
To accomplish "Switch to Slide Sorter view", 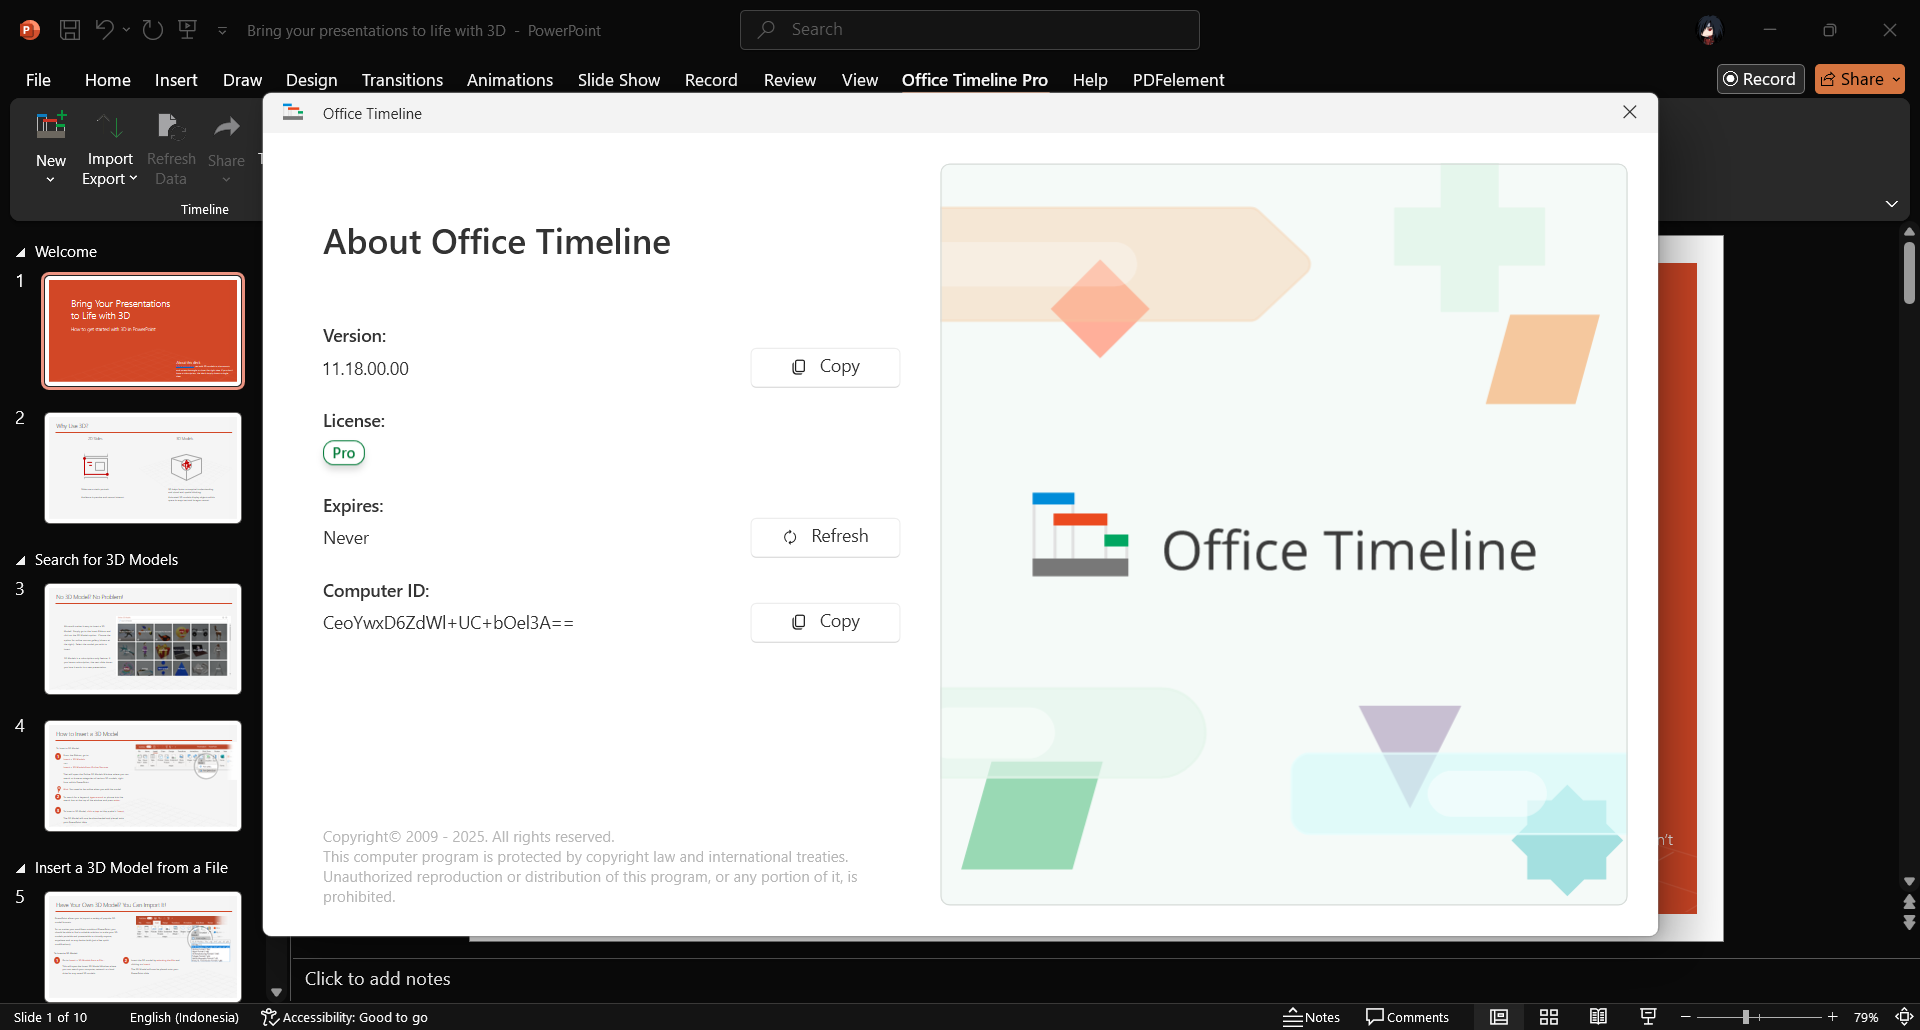I will click(x=1549, y=1017).
